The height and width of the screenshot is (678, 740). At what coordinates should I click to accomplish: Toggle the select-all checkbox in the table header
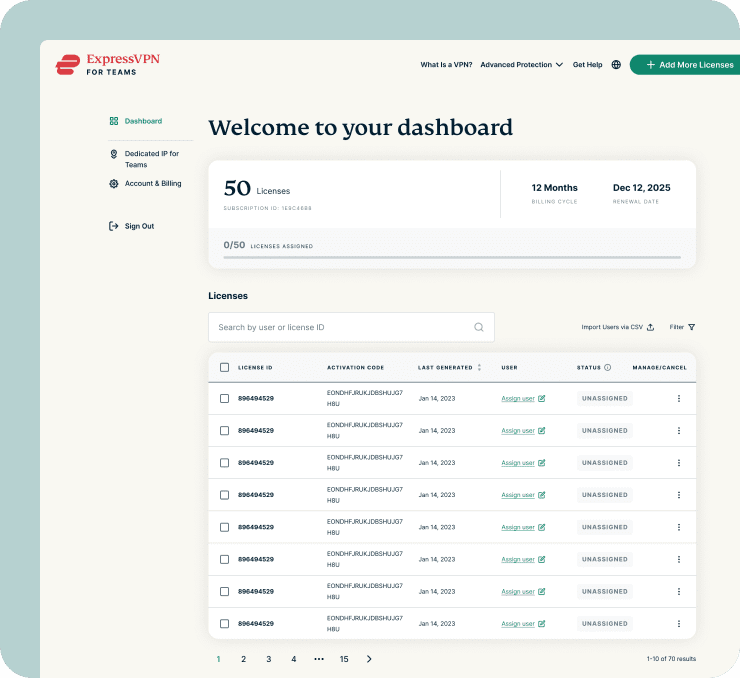[x=225, y=368]
